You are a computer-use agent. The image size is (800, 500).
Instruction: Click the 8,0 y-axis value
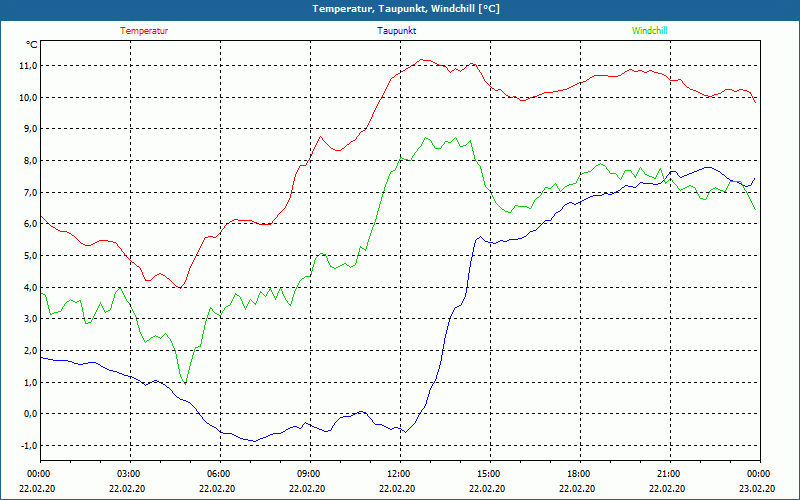30,160
